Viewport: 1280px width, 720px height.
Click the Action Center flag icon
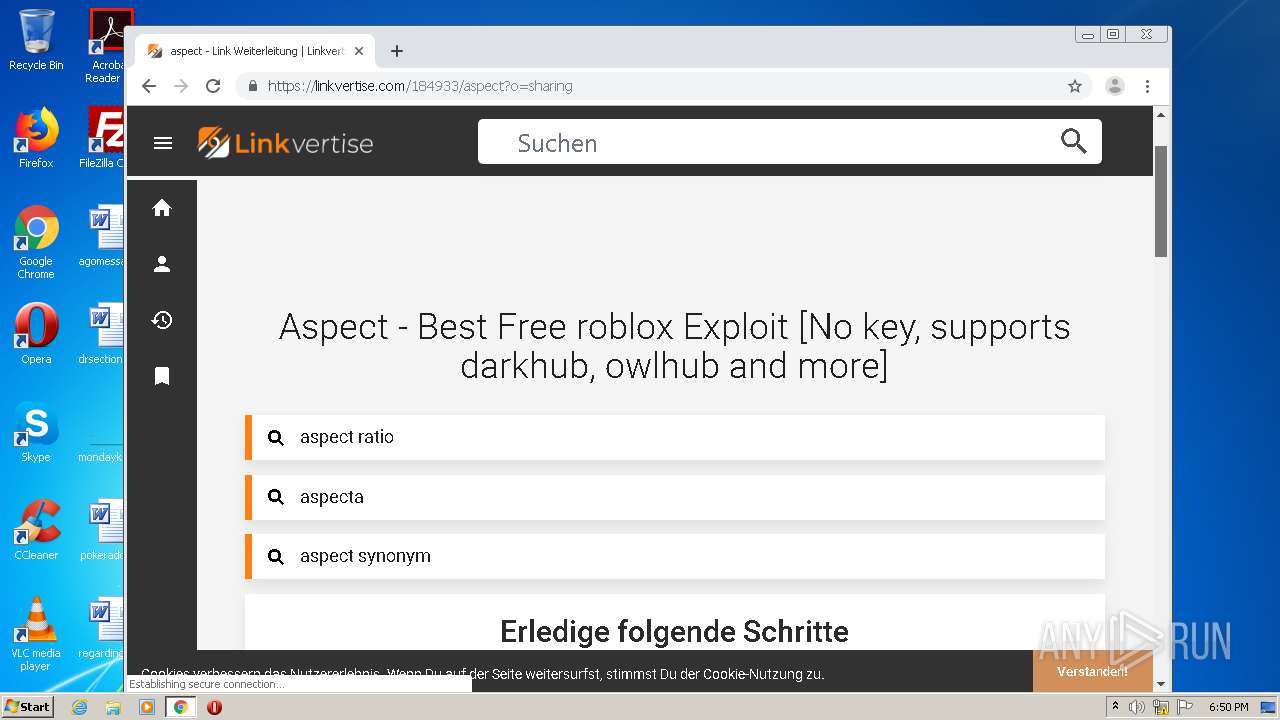[x=1185, y=707]
